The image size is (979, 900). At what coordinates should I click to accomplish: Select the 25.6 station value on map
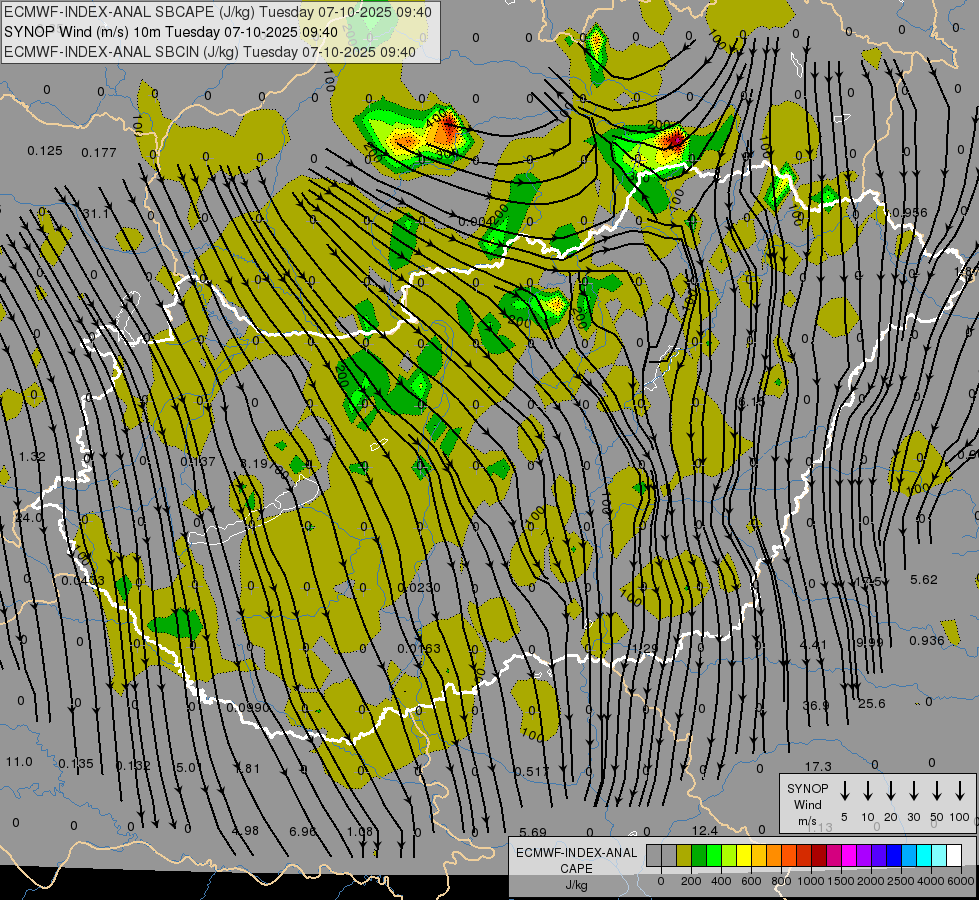coord(872,704)
